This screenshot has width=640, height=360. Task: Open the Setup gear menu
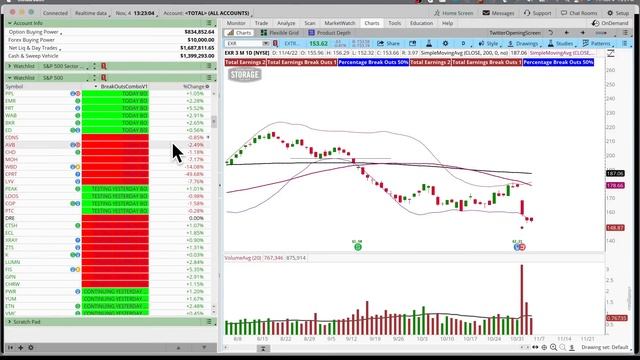point(618,13)
